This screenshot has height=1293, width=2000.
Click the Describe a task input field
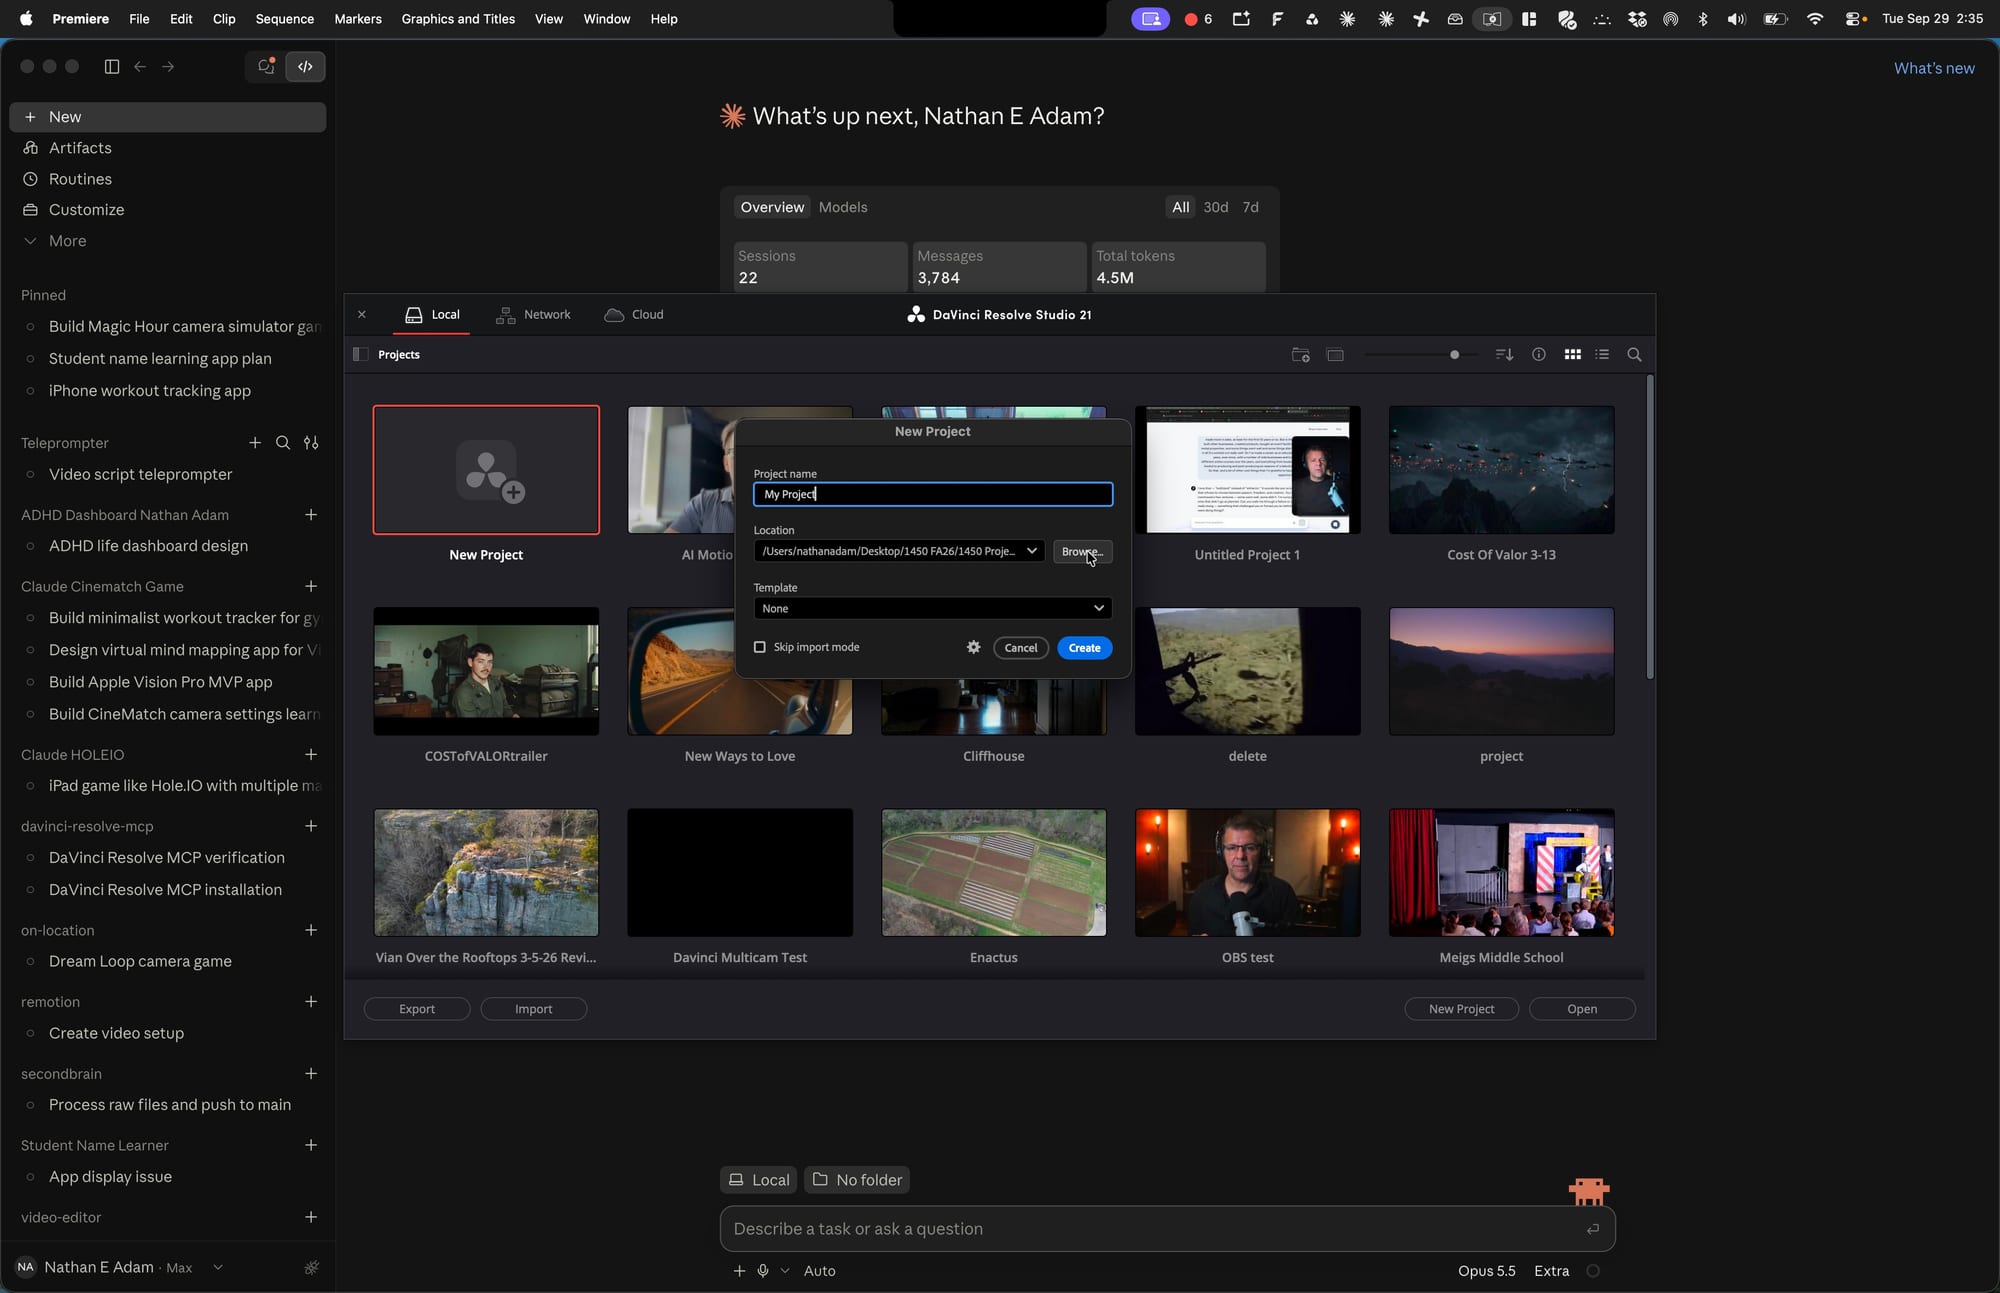1167,1229
